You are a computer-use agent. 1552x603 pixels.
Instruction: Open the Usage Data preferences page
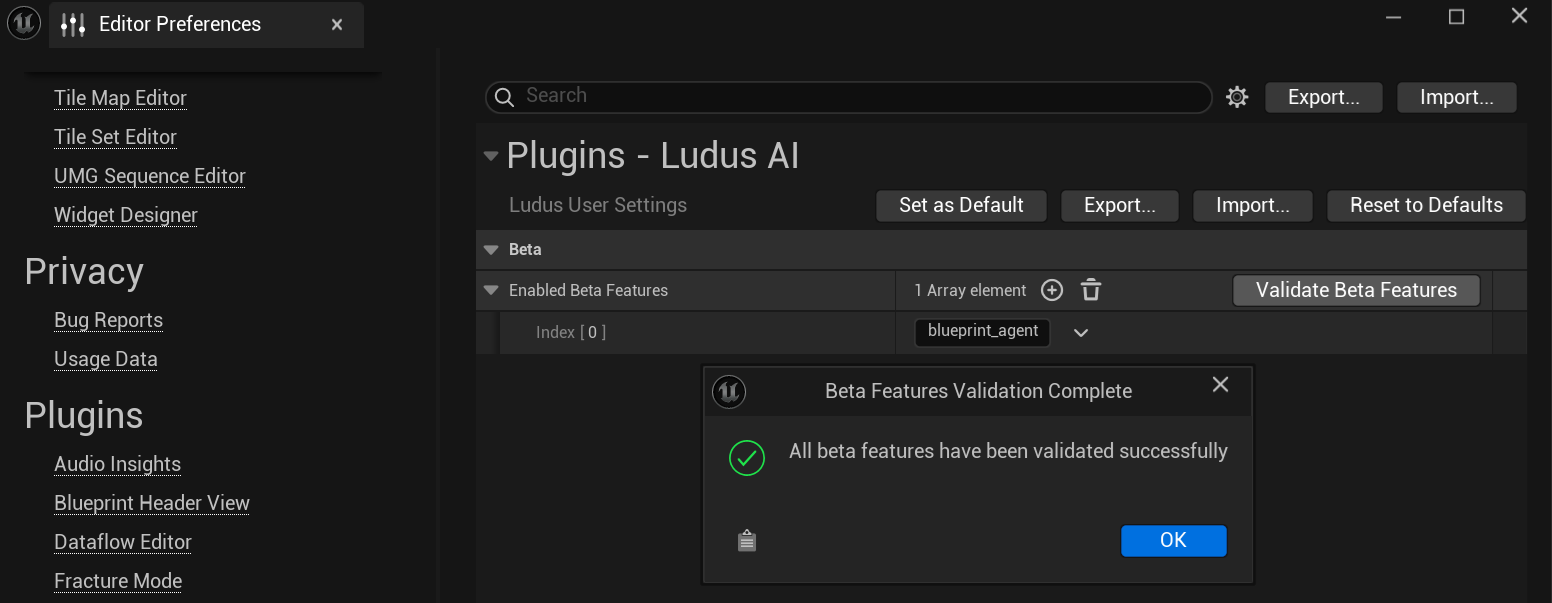click(105, 358)
